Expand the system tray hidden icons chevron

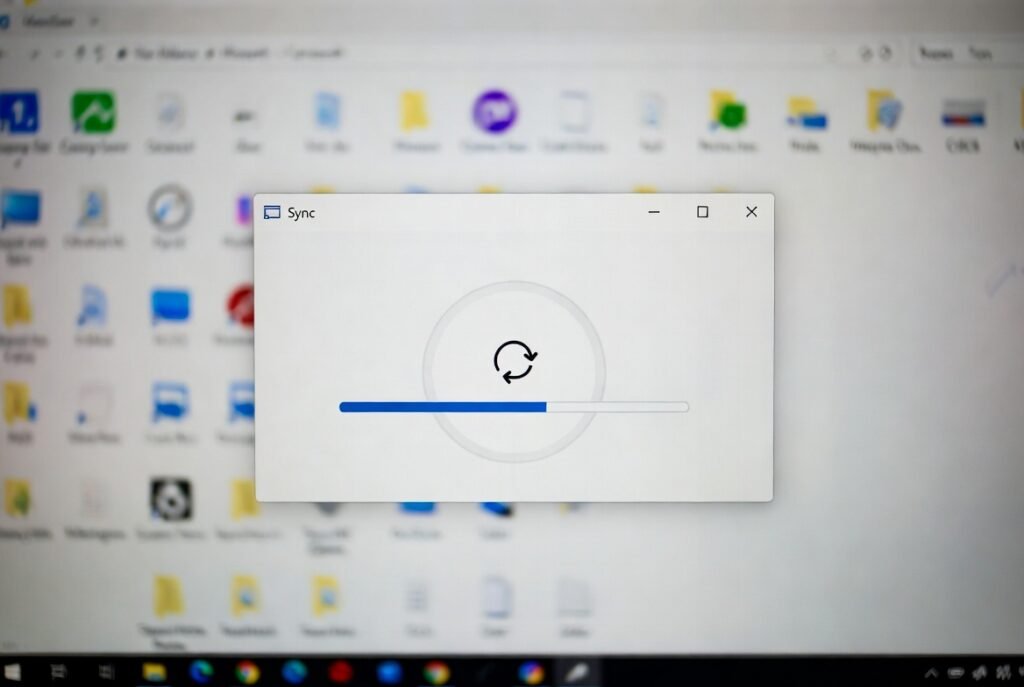point(930,672)
